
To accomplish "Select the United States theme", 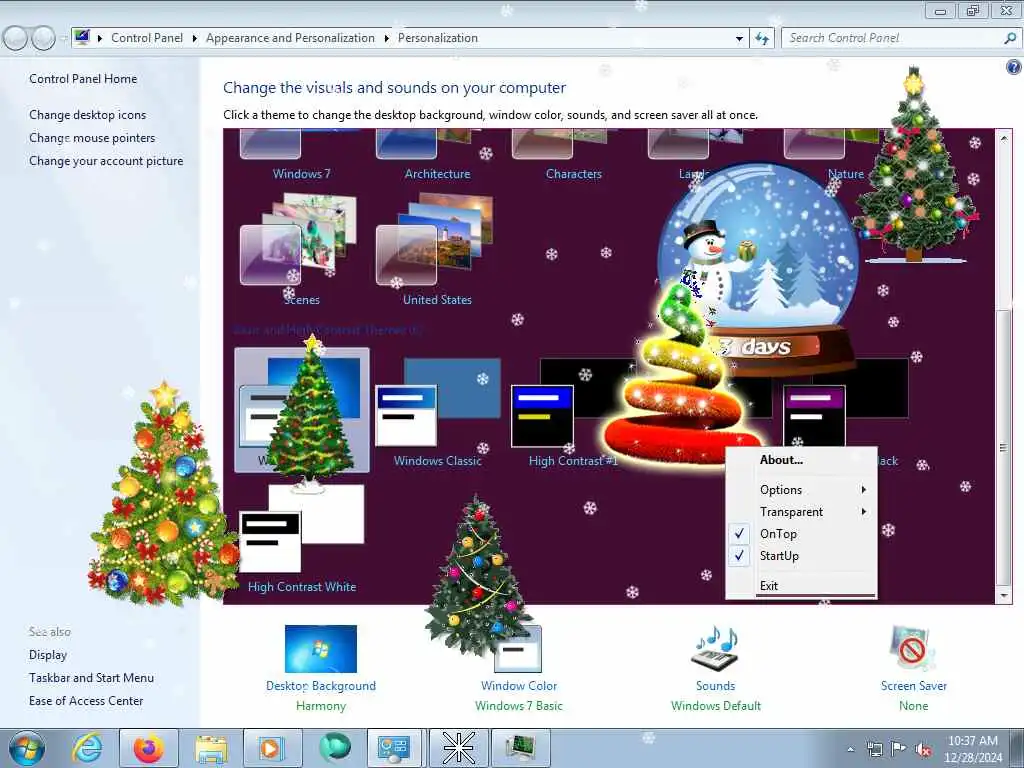I will [437, 249].
